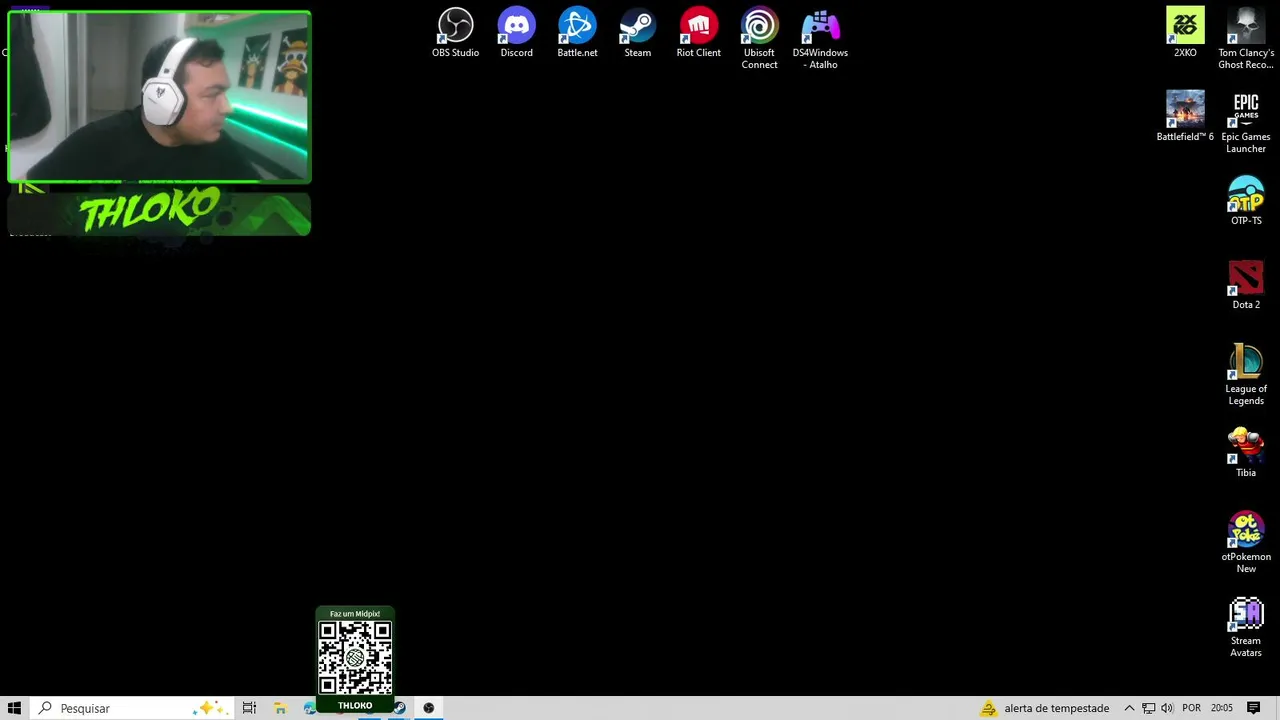The height and width of the screenshot is (720, 1280).
Task: Click the Dota 2 desktop icon
Action: coord(1246,285)
